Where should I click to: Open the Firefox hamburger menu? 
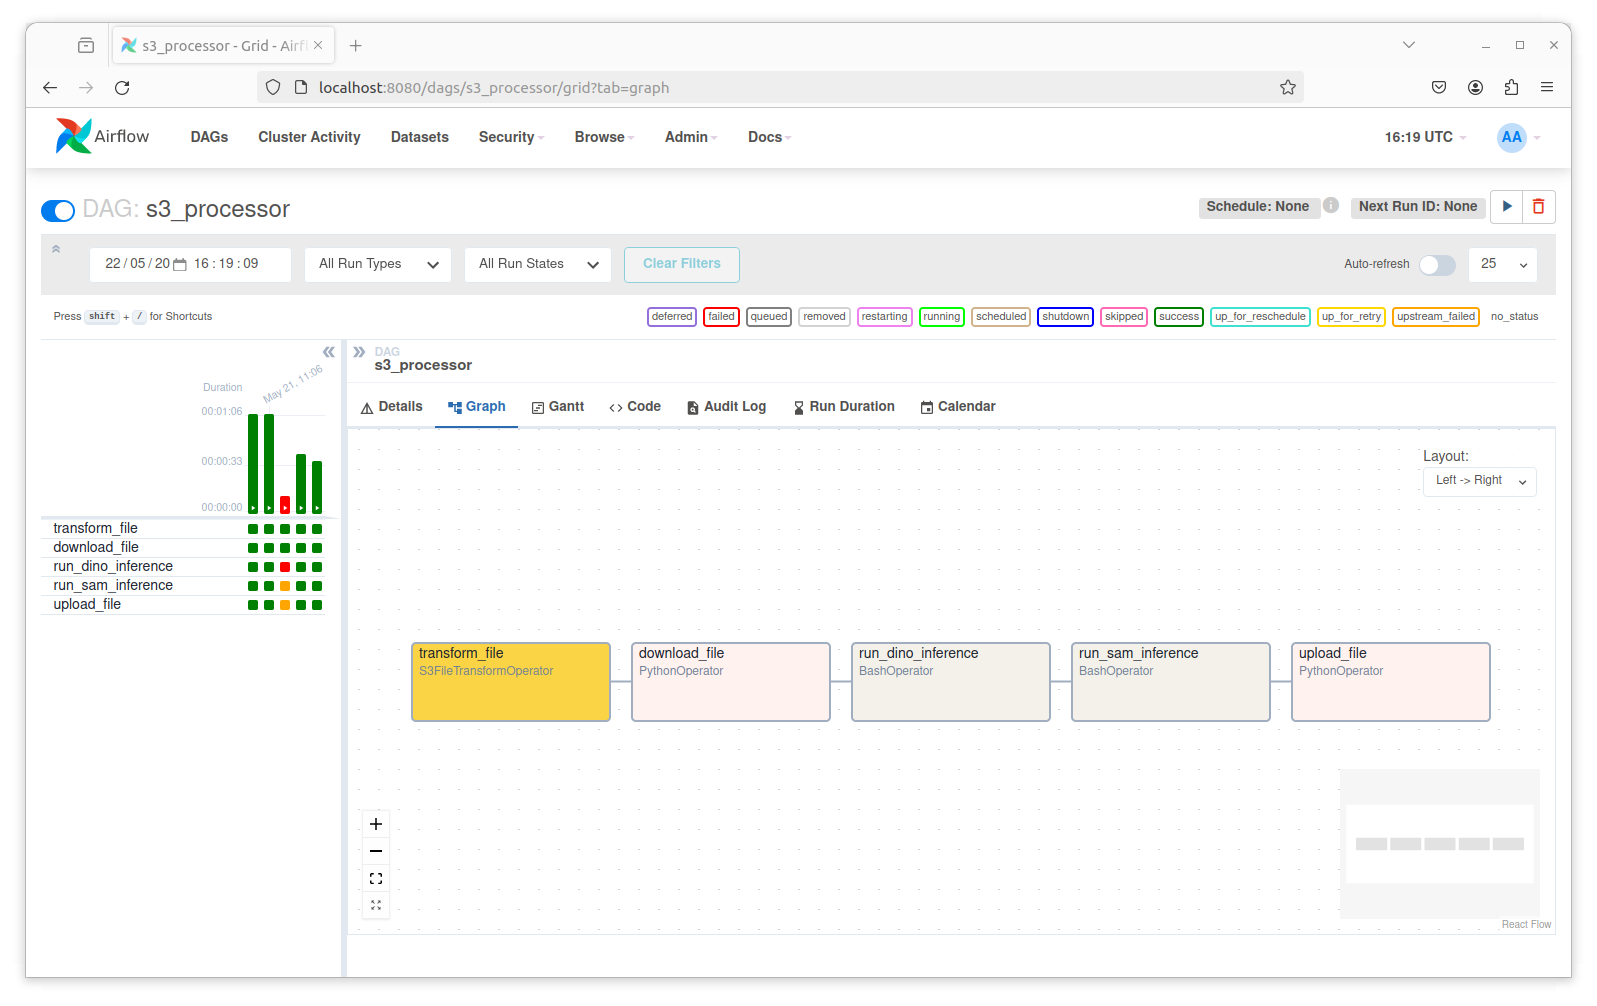1547,88
